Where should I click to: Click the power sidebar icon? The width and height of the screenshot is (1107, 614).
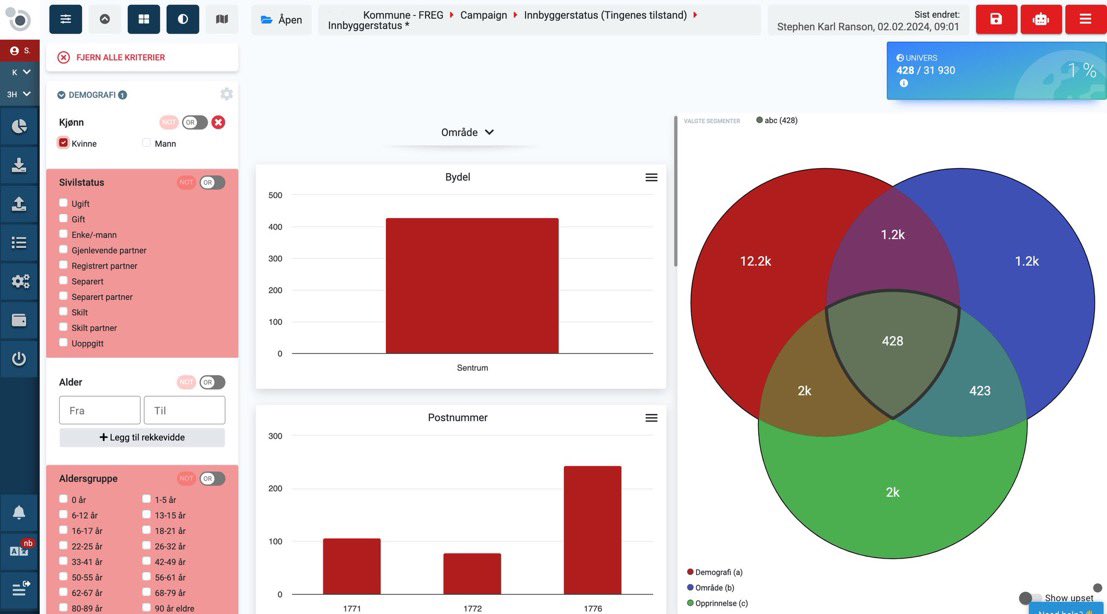pyautogui.click(x=19, y=359)
